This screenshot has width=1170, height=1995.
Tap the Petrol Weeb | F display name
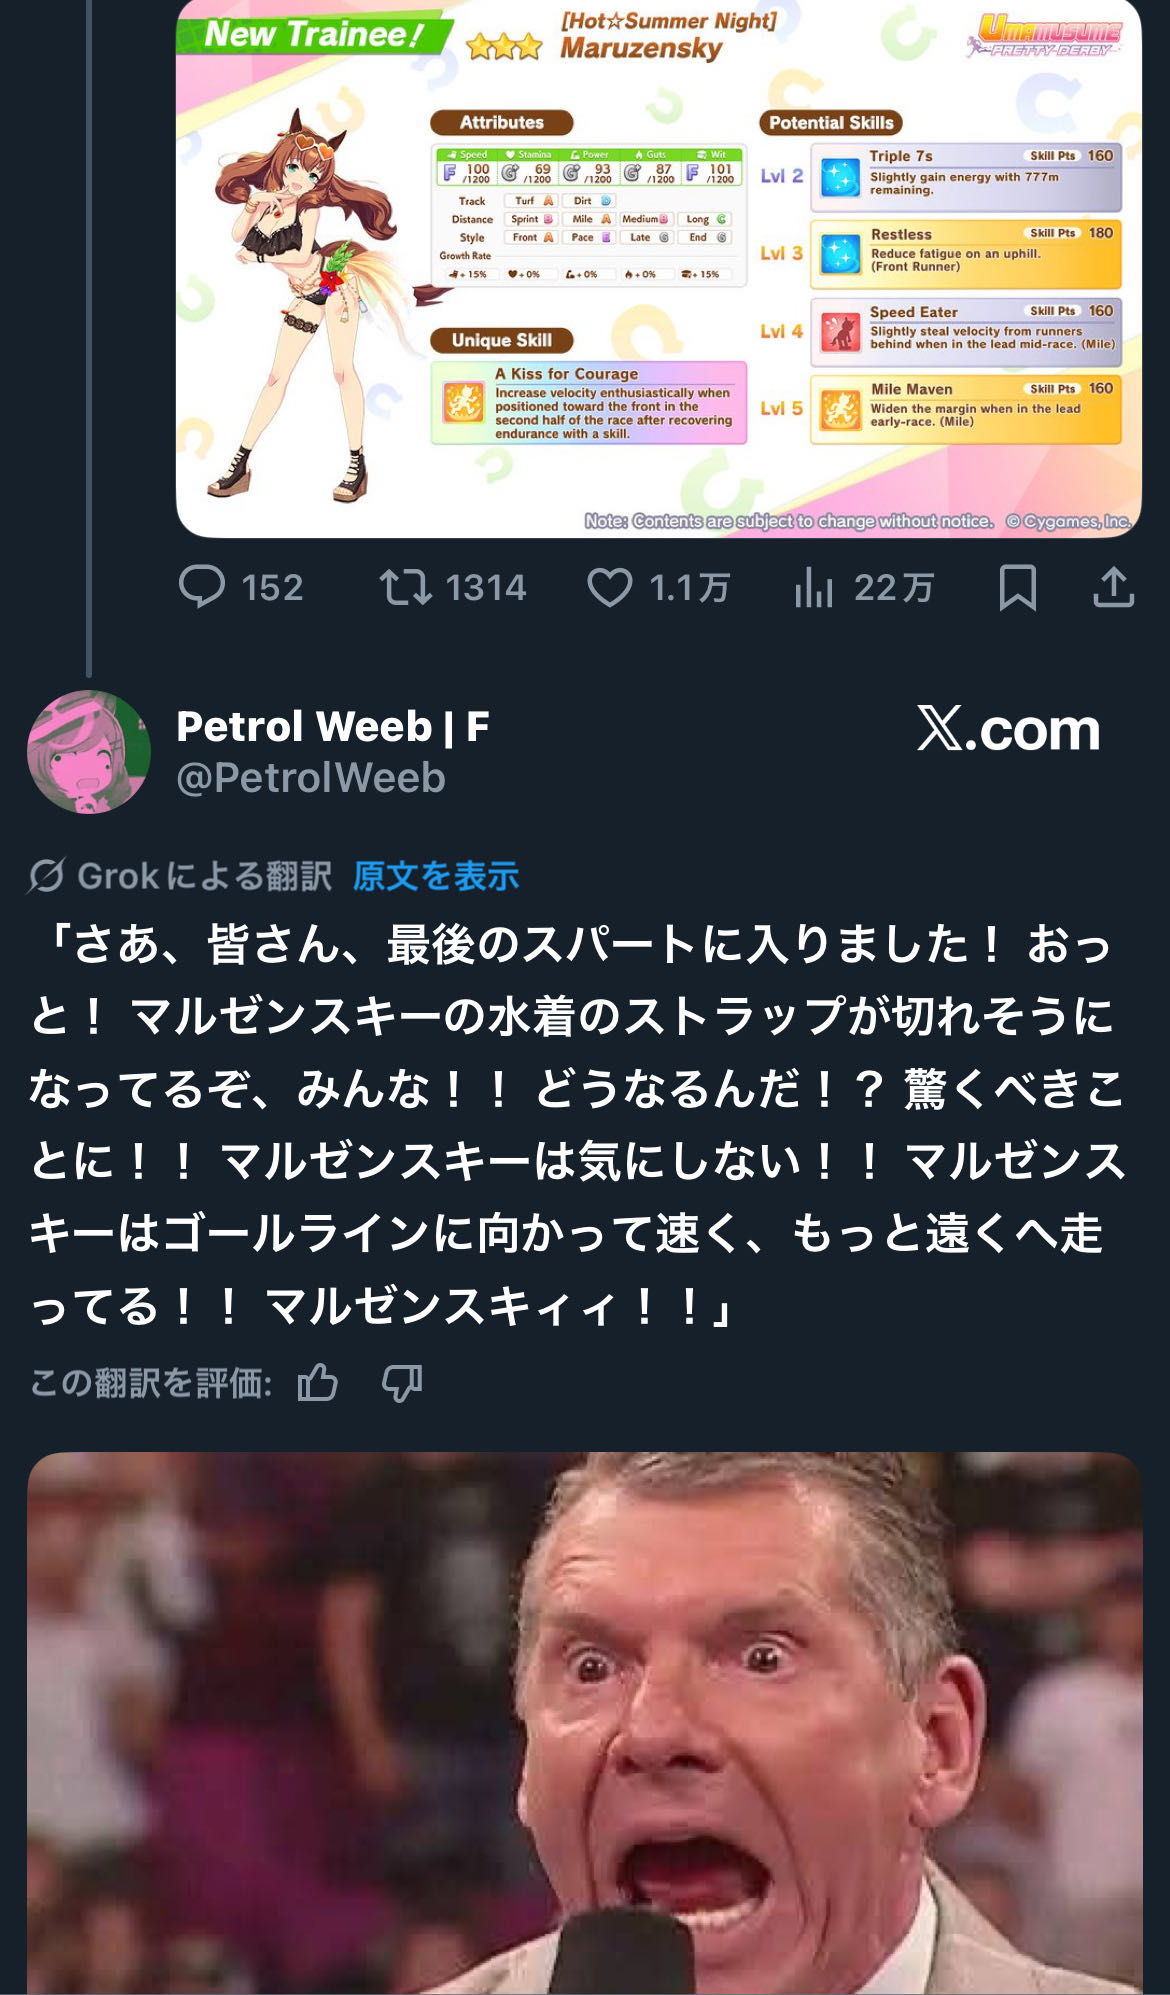[x=333, y=726]
